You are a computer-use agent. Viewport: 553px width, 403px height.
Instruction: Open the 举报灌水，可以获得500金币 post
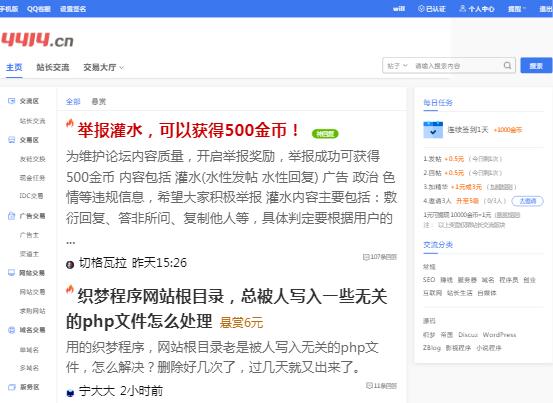pos(188,130)
